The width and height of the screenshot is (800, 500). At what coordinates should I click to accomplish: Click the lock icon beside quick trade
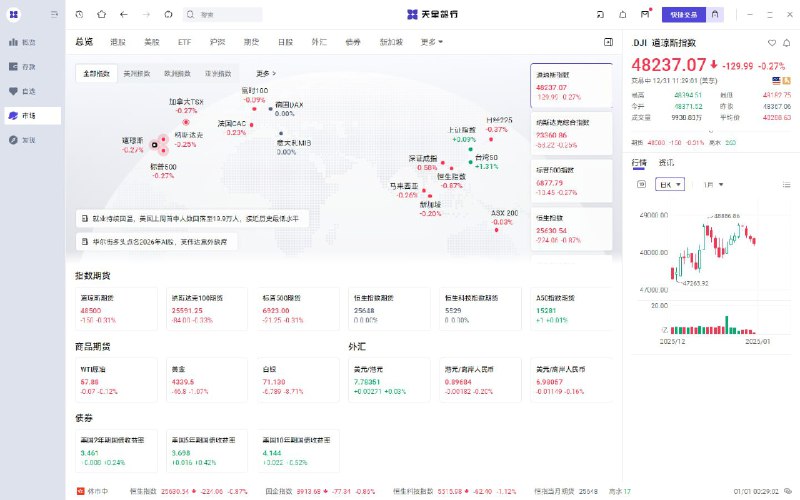point(715,14)
